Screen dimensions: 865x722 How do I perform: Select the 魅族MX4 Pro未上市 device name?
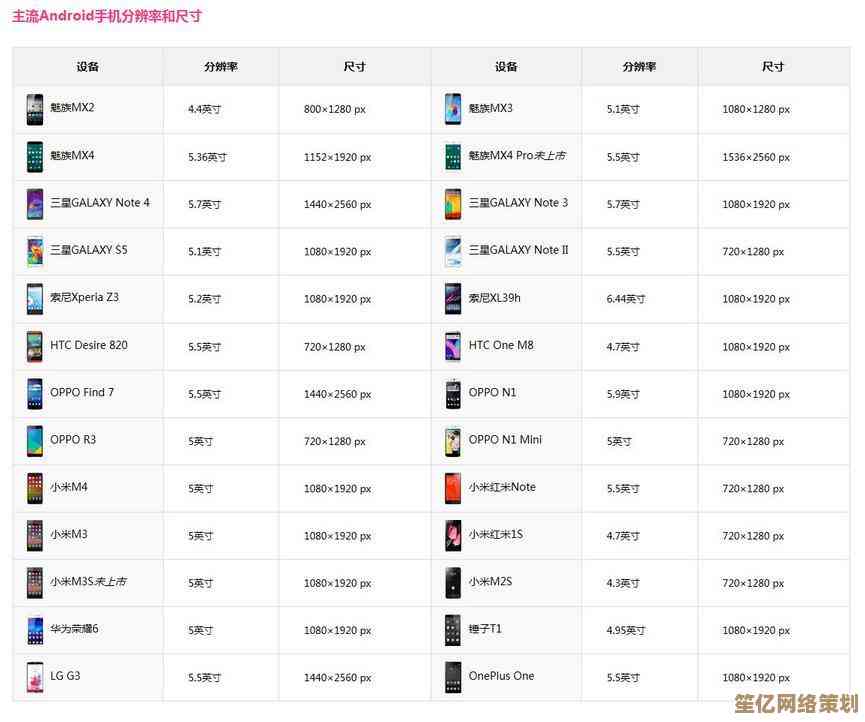point(516,156)
